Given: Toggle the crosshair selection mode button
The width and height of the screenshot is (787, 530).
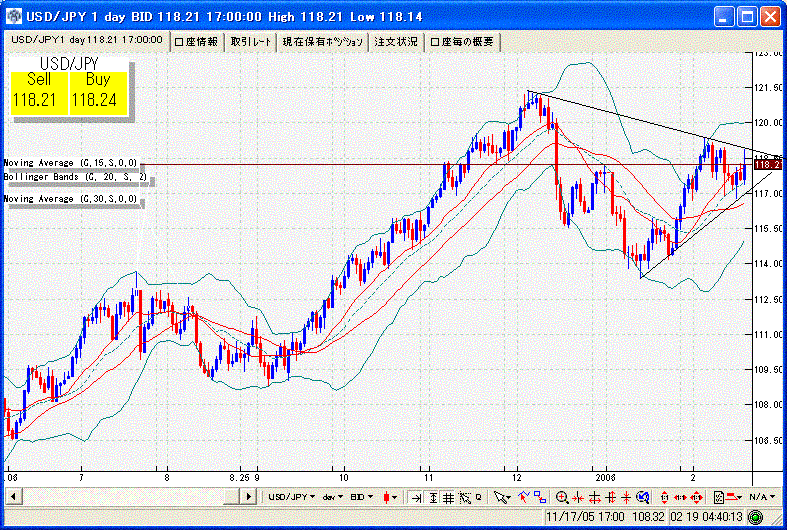Looking at the screenshot, I should coord(464,497).
